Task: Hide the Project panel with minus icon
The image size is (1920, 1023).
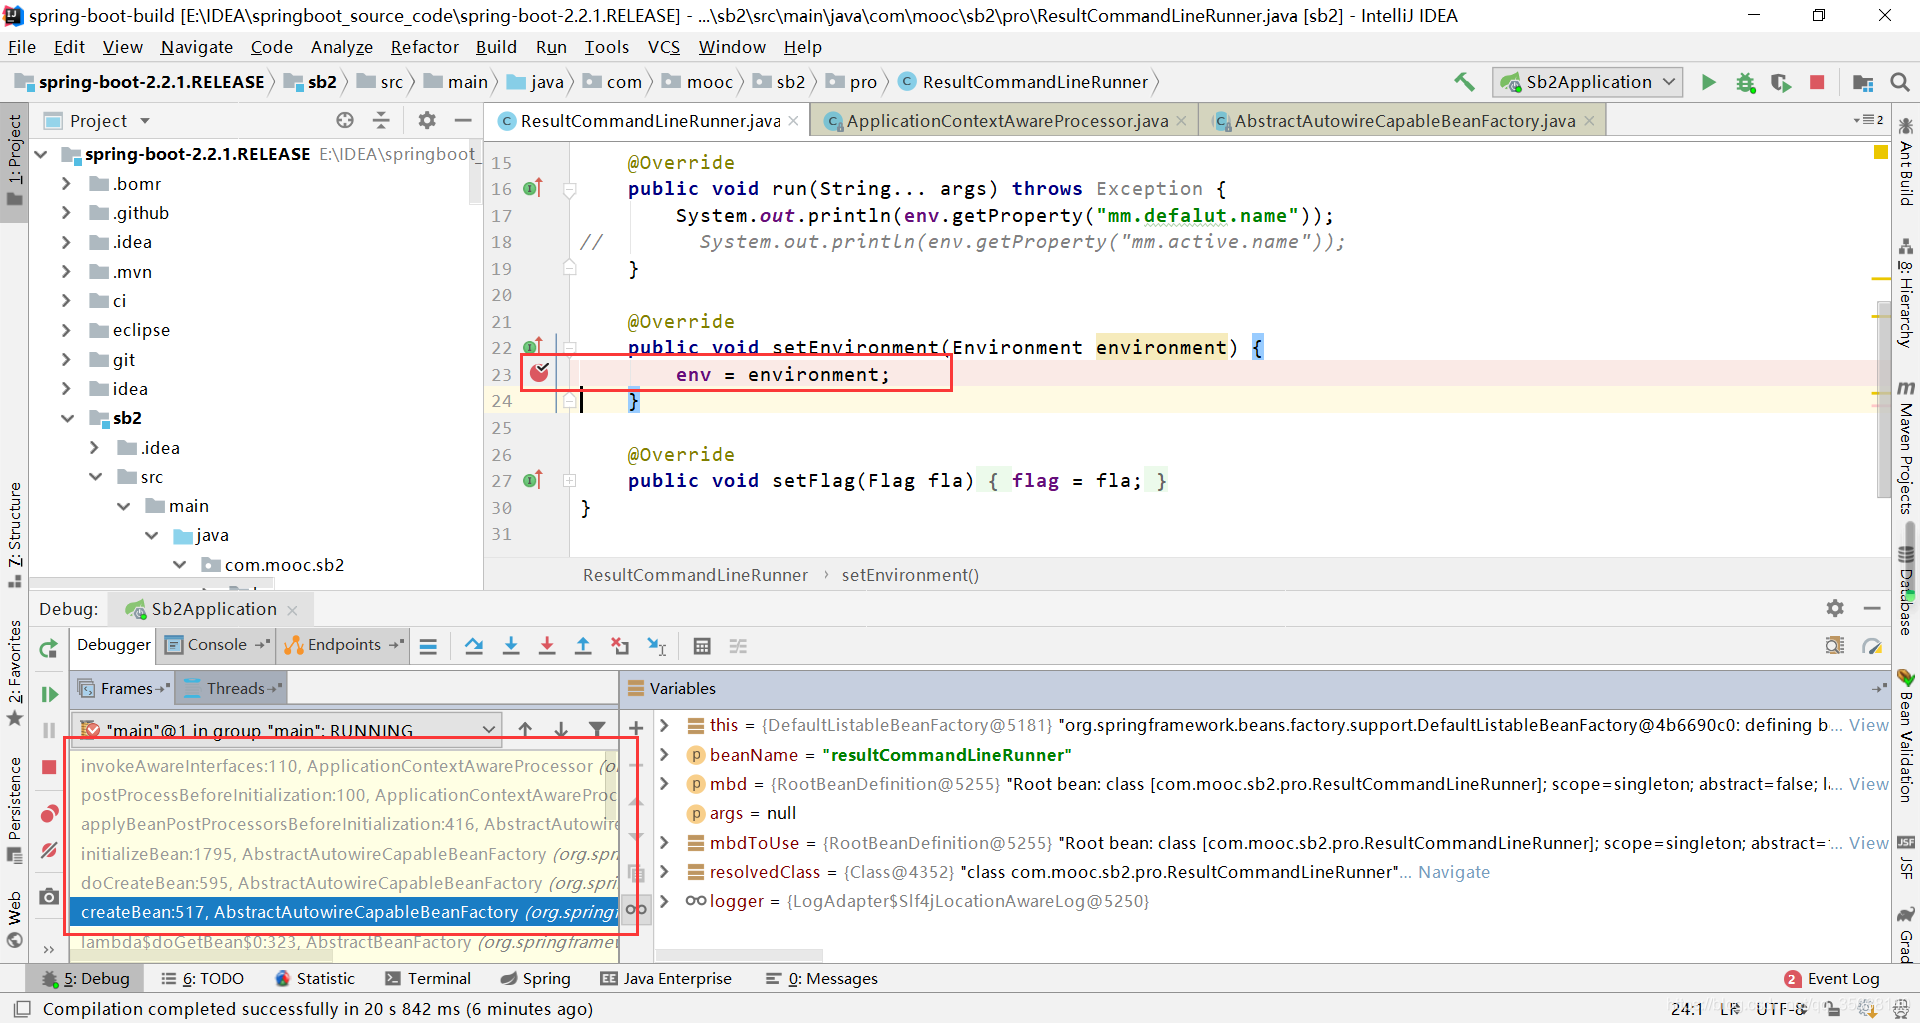Action: pyautogui.click(x=463, y=120)
